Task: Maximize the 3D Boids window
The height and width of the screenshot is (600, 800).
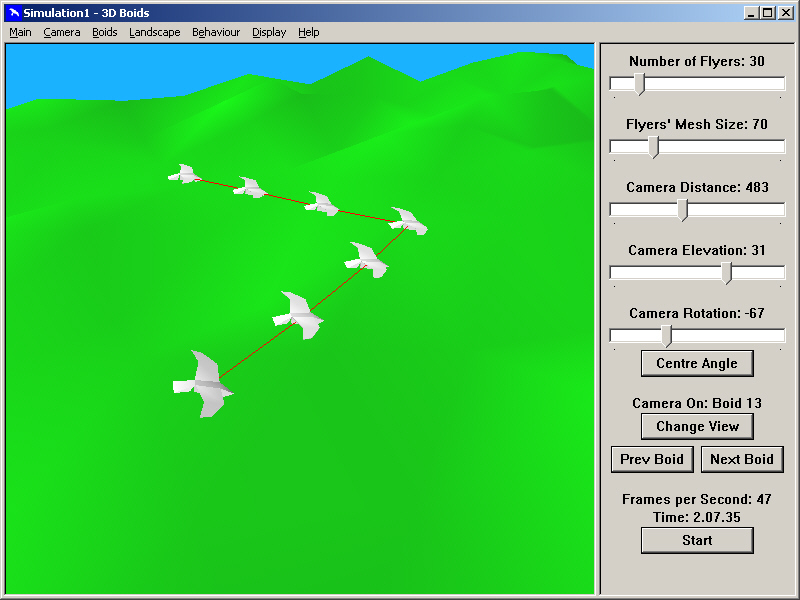Action: (x=767, y=13)
